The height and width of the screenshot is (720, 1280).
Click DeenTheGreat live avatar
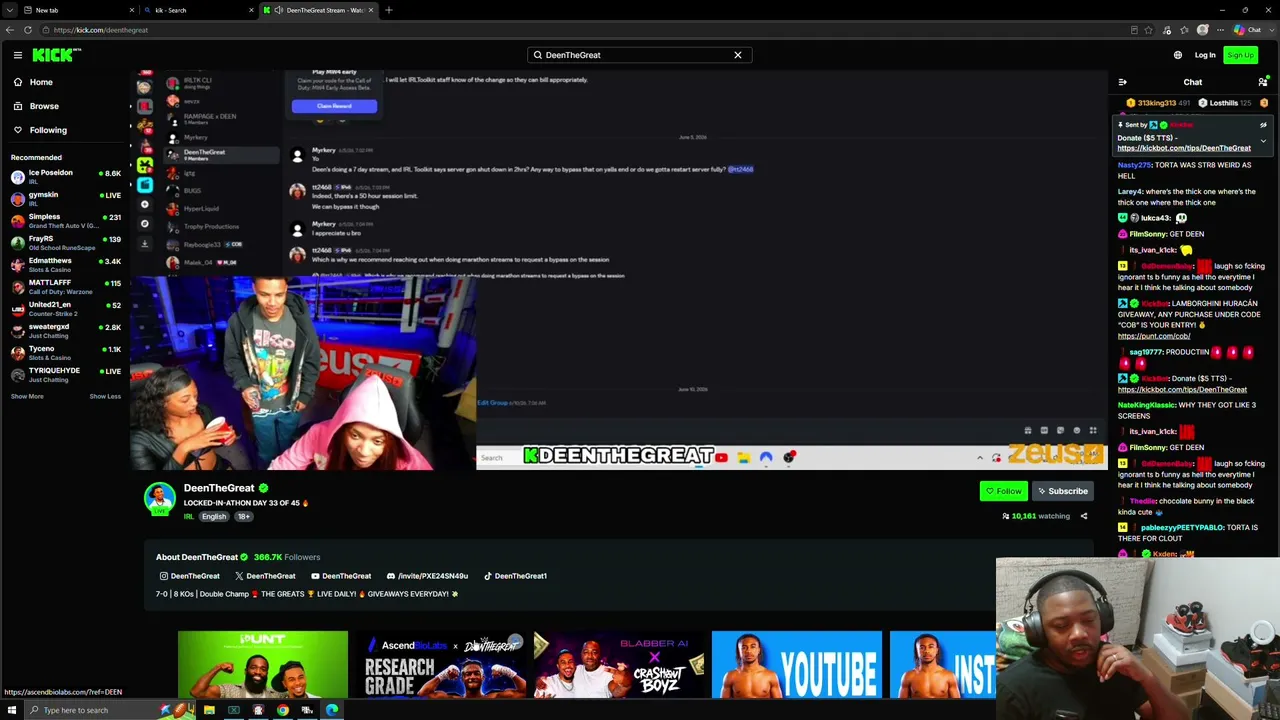tap(160, 498)
